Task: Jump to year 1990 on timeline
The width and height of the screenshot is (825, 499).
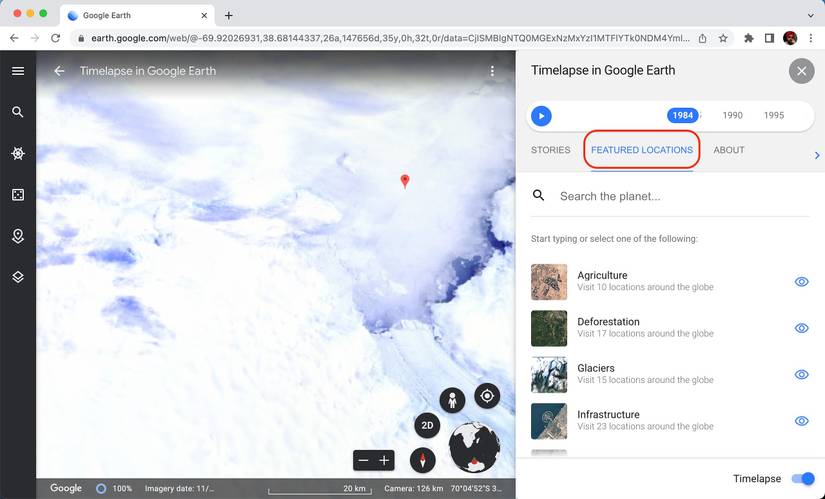Action: 732,115
